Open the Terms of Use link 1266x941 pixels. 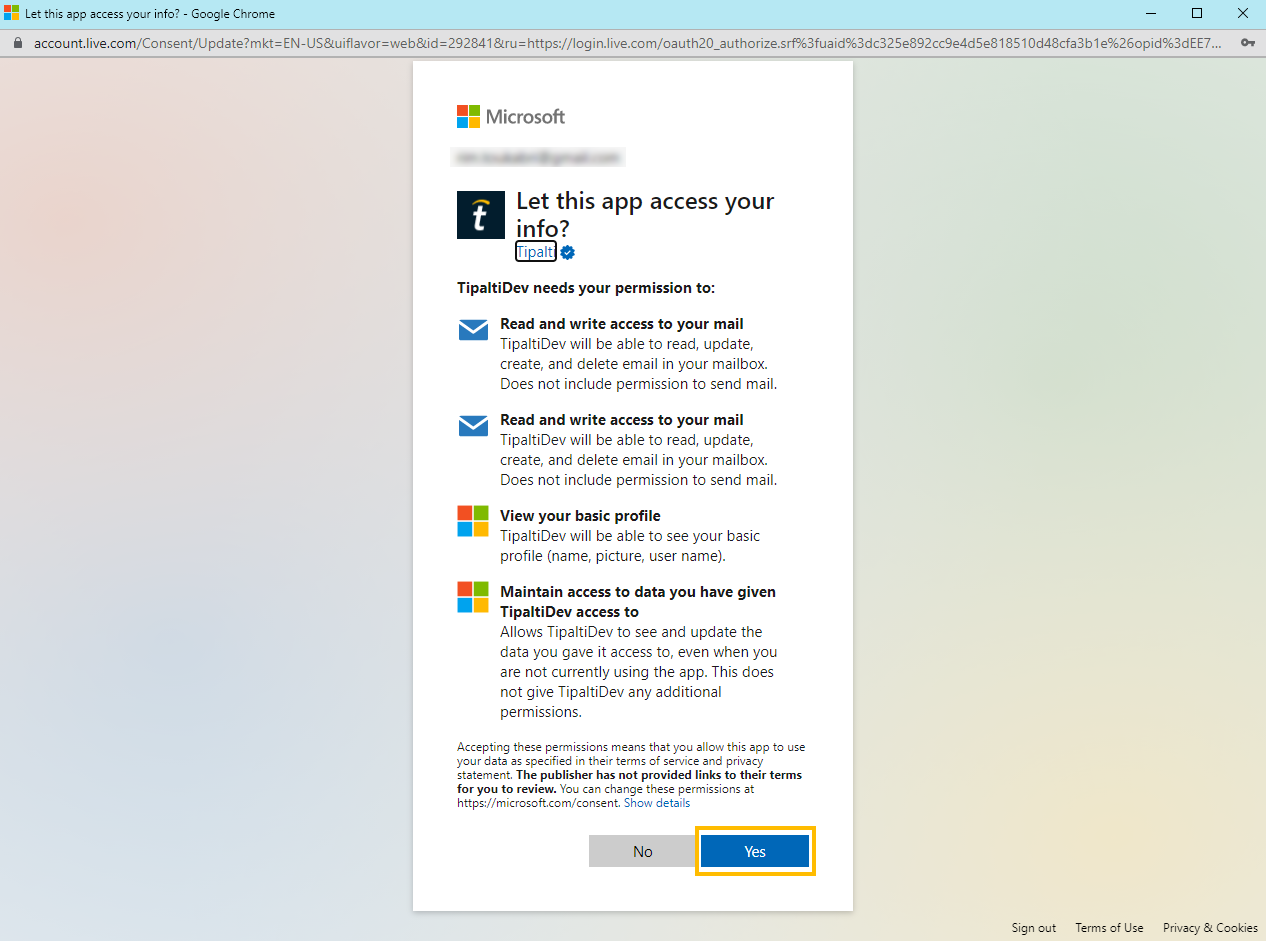tap(1109, 928)
